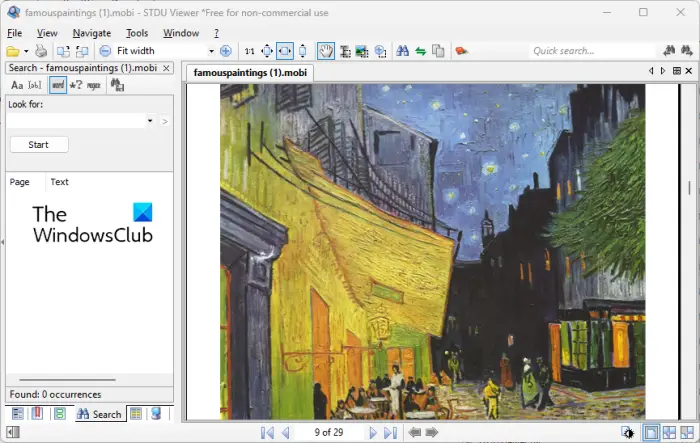Viewport: 700px width, 443px height.
Task: Zoom out with the minus magnifier
Action: coord(105,51)
